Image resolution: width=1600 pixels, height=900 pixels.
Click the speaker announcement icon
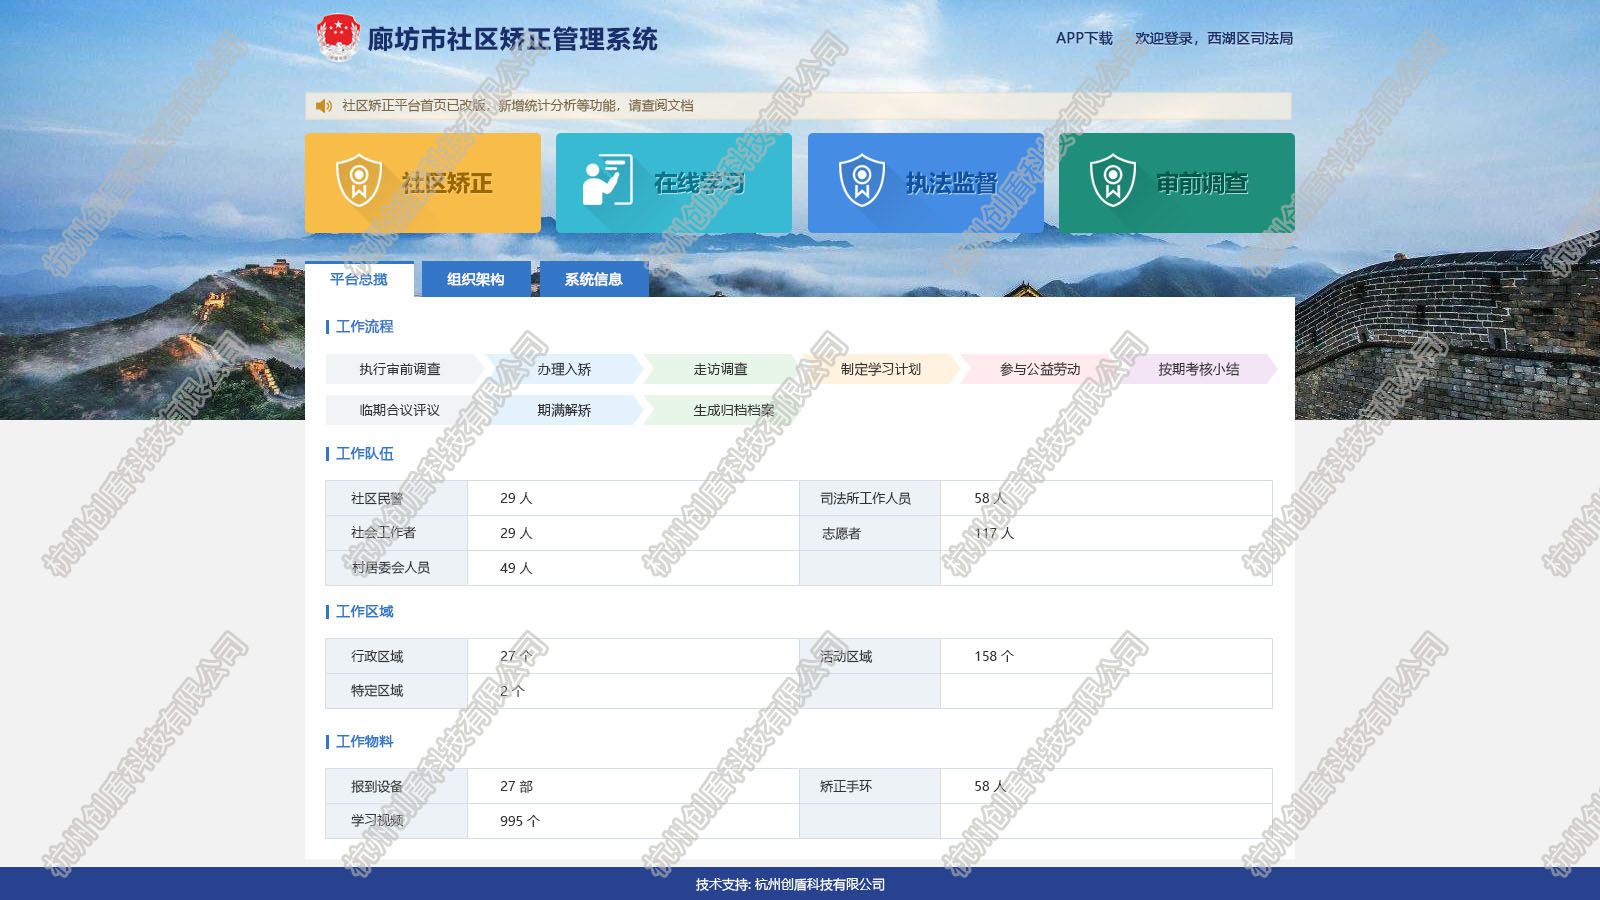coord(323,106)
